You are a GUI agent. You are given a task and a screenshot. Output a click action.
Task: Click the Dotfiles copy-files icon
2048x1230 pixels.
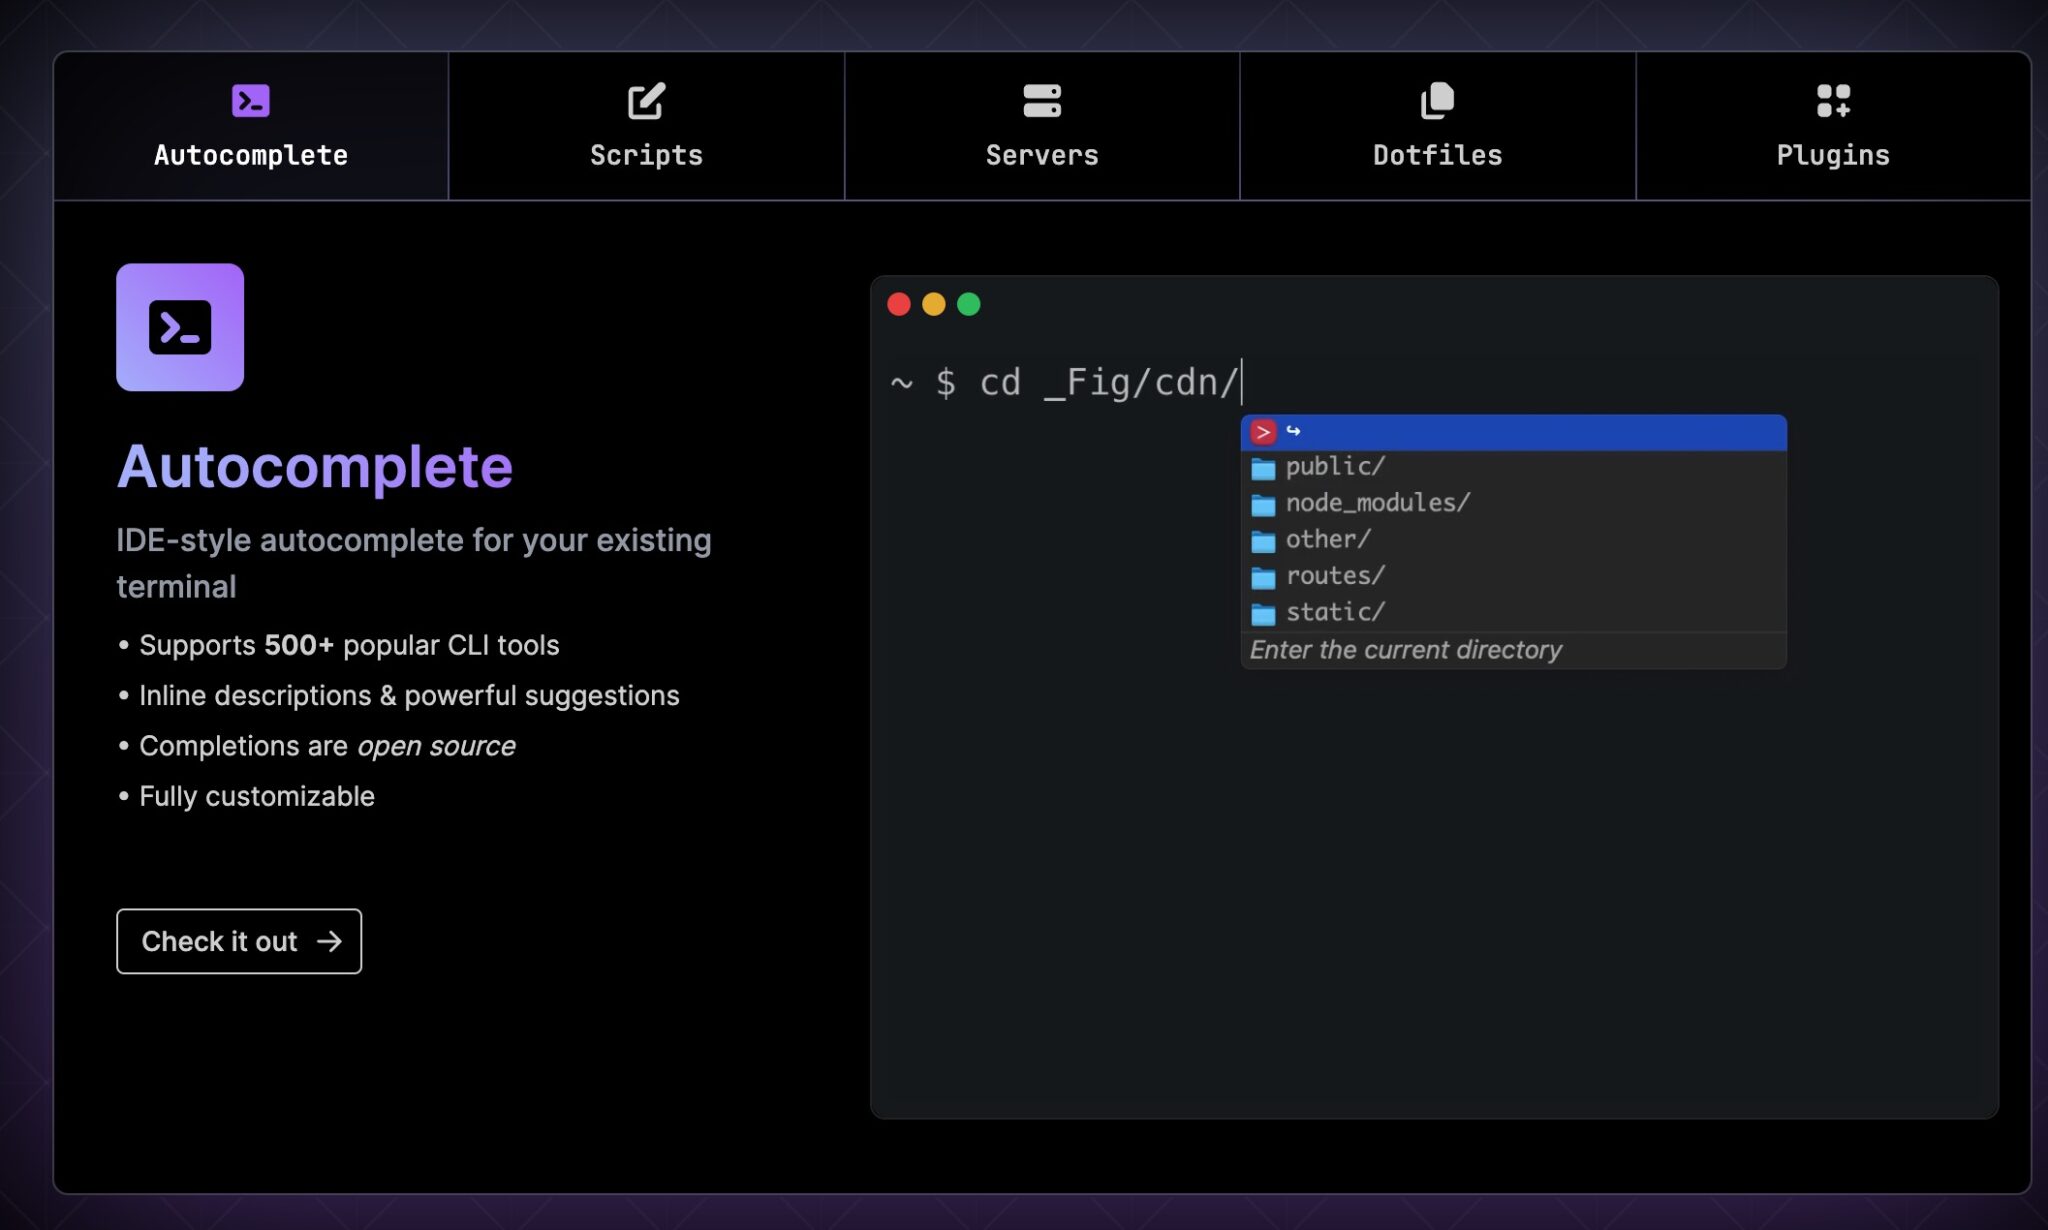tap(1437, 101)
